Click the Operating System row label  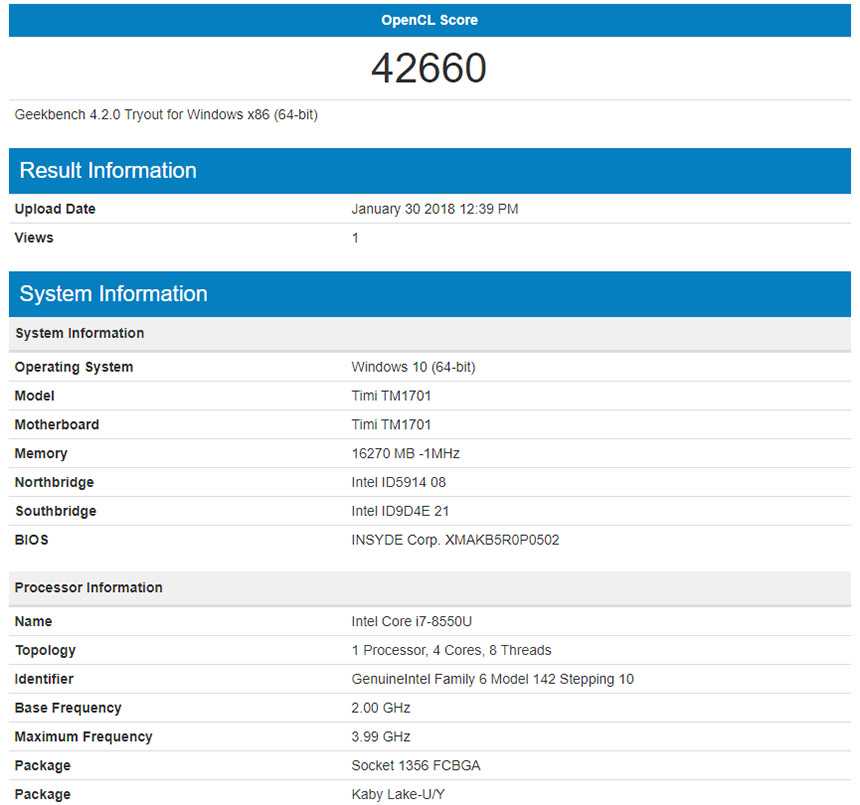(x=74, y=367)
